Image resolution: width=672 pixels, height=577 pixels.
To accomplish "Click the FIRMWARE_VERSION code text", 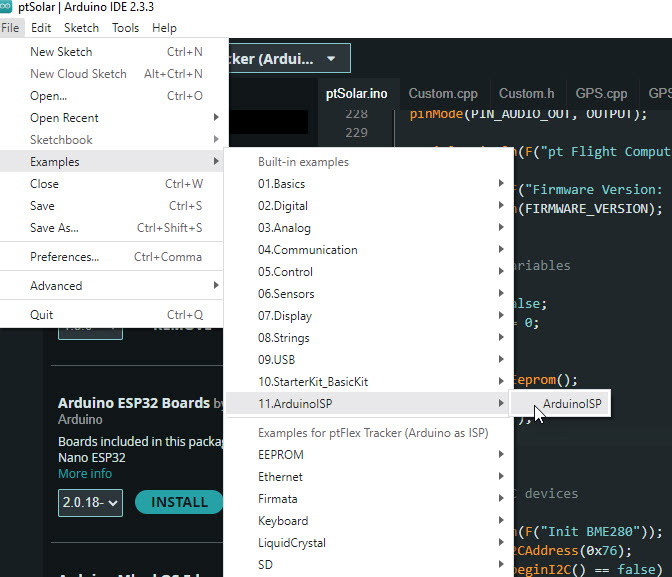I will pos(588,209).
